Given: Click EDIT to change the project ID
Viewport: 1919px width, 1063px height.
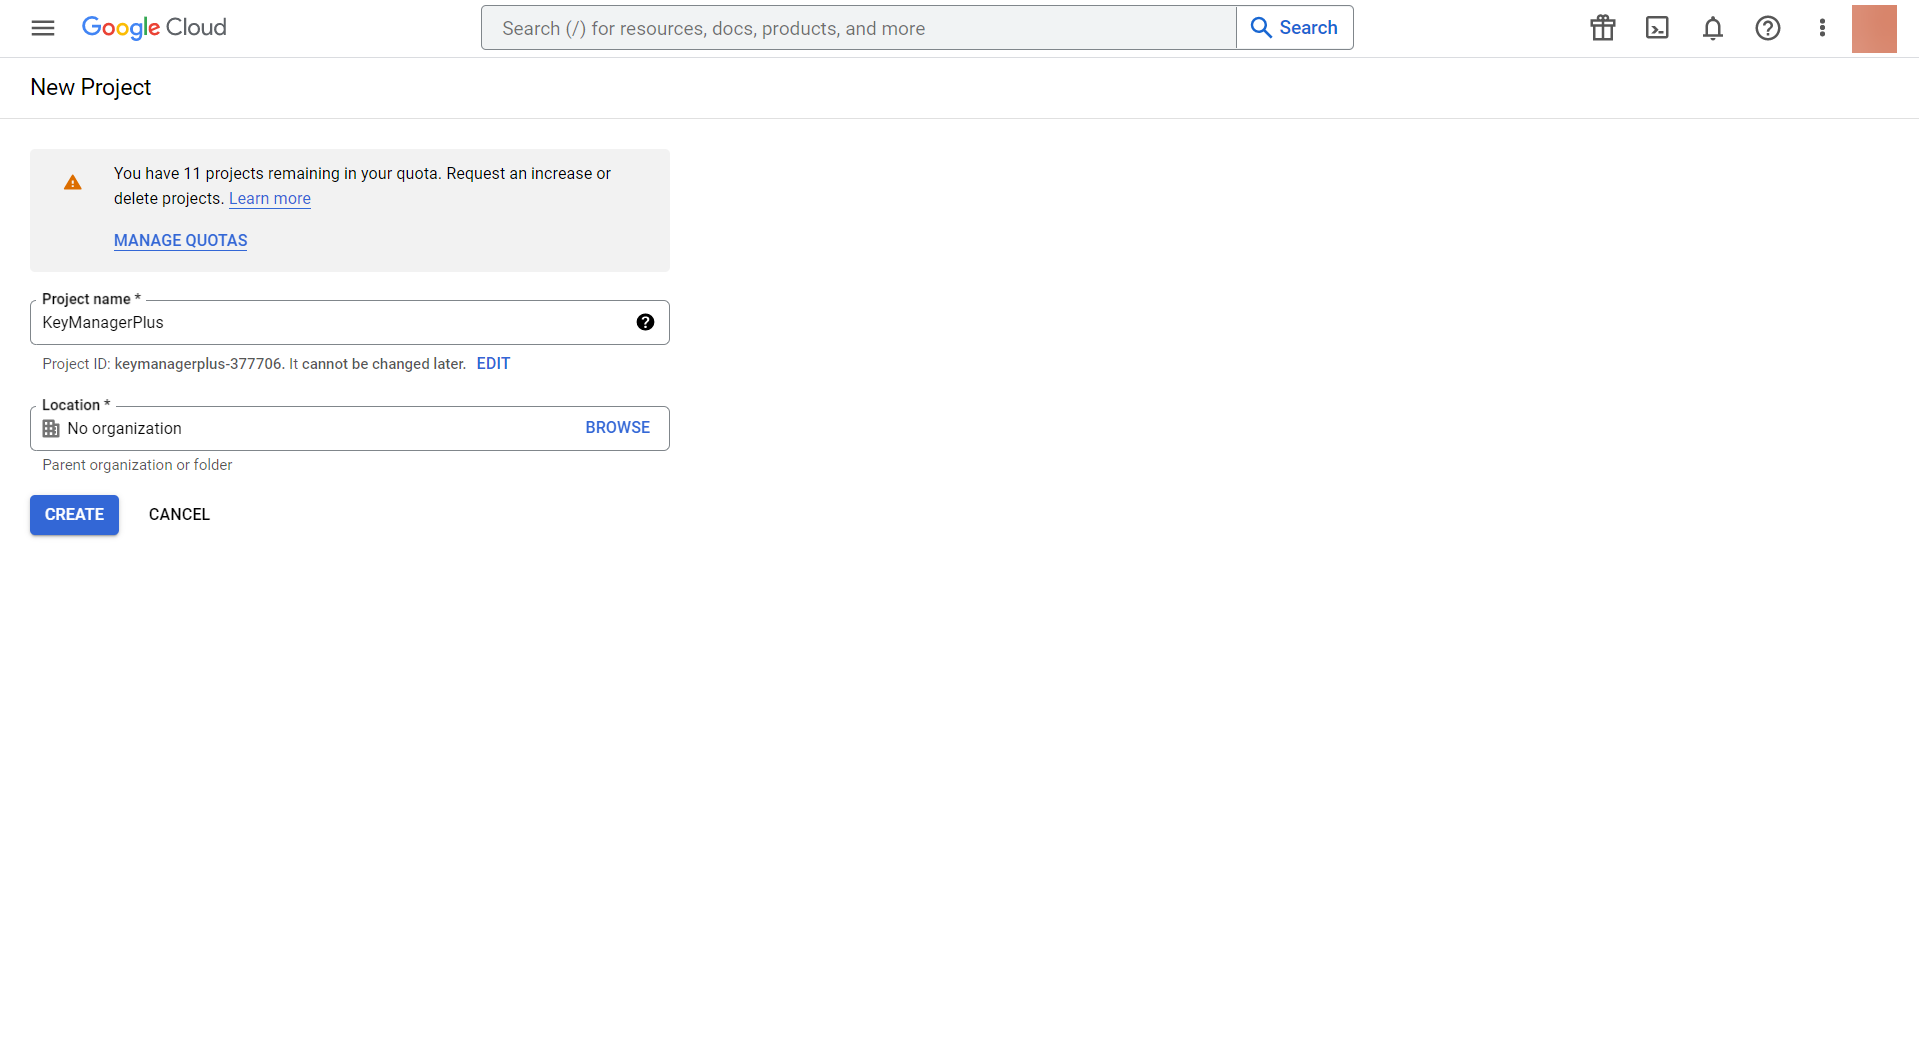Looking at the screenshot, I should click(x=493, y=363).
